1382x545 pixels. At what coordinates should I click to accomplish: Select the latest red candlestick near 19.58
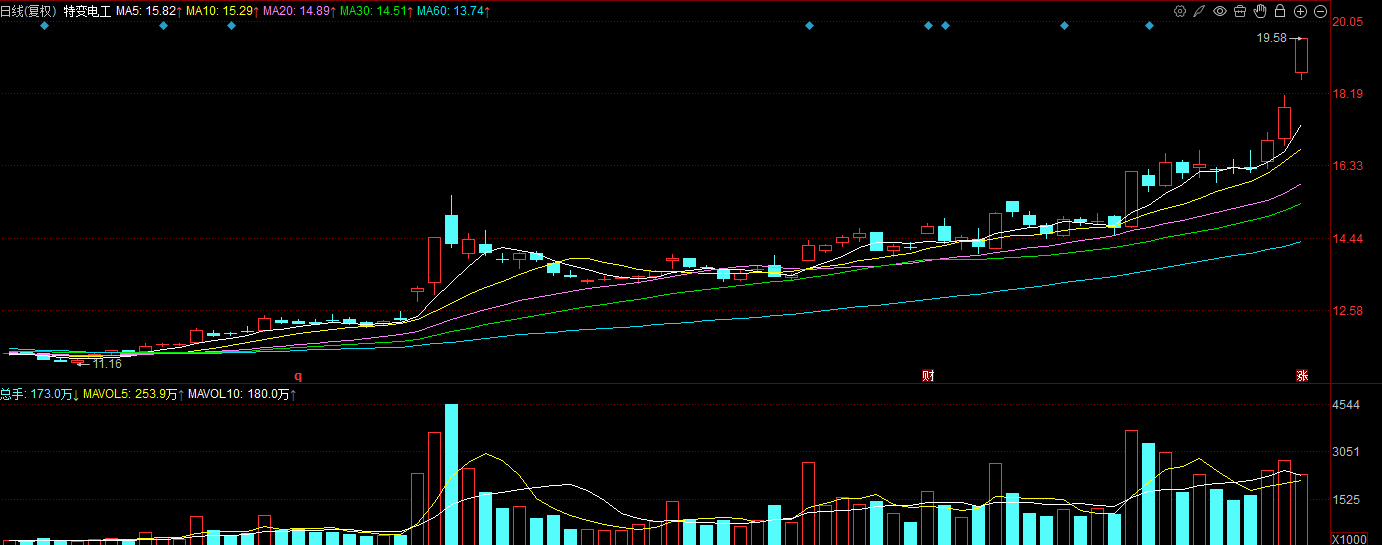pos(1302,56)
